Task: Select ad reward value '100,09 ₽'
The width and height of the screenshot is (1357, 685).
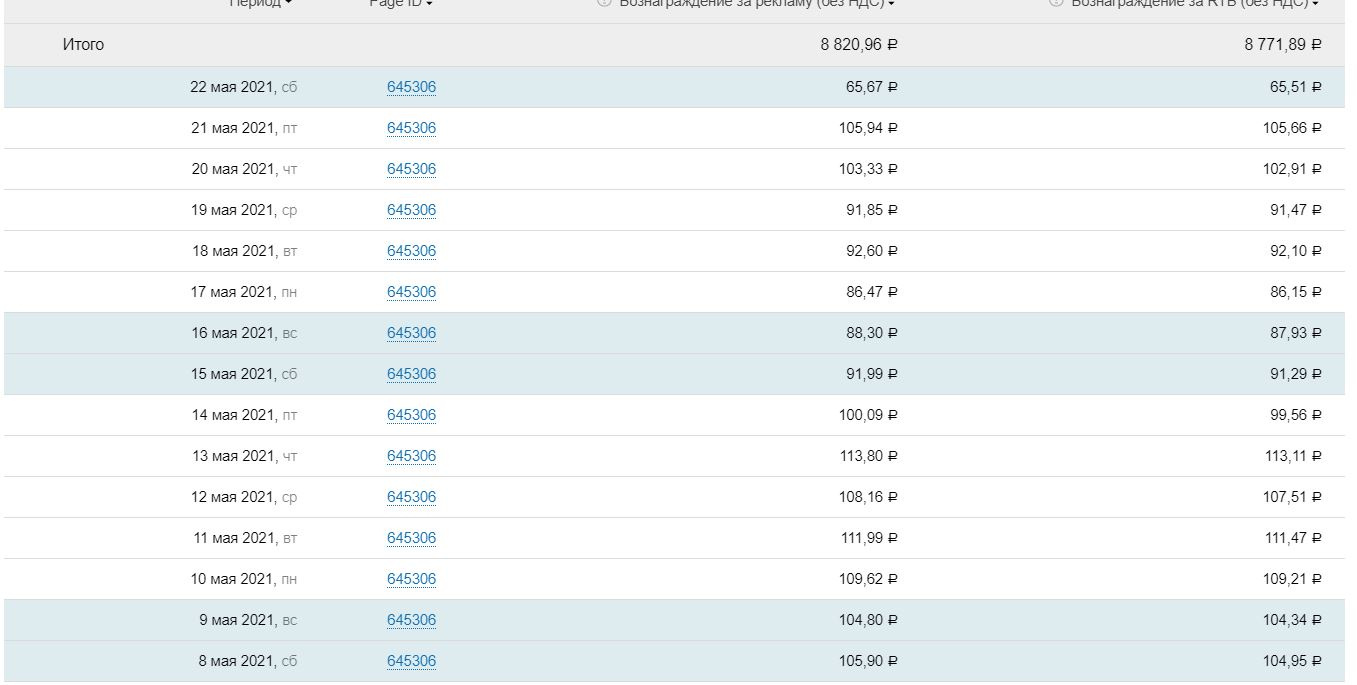Action: coord(868,415)
